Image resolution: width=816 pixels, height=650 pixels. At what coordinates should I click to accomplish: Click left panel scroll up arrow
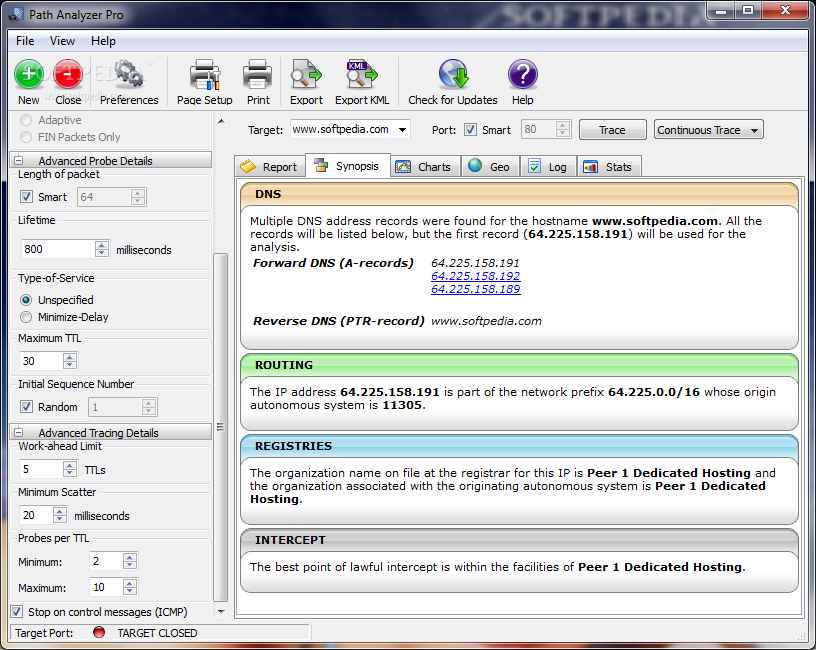point(221,121)
